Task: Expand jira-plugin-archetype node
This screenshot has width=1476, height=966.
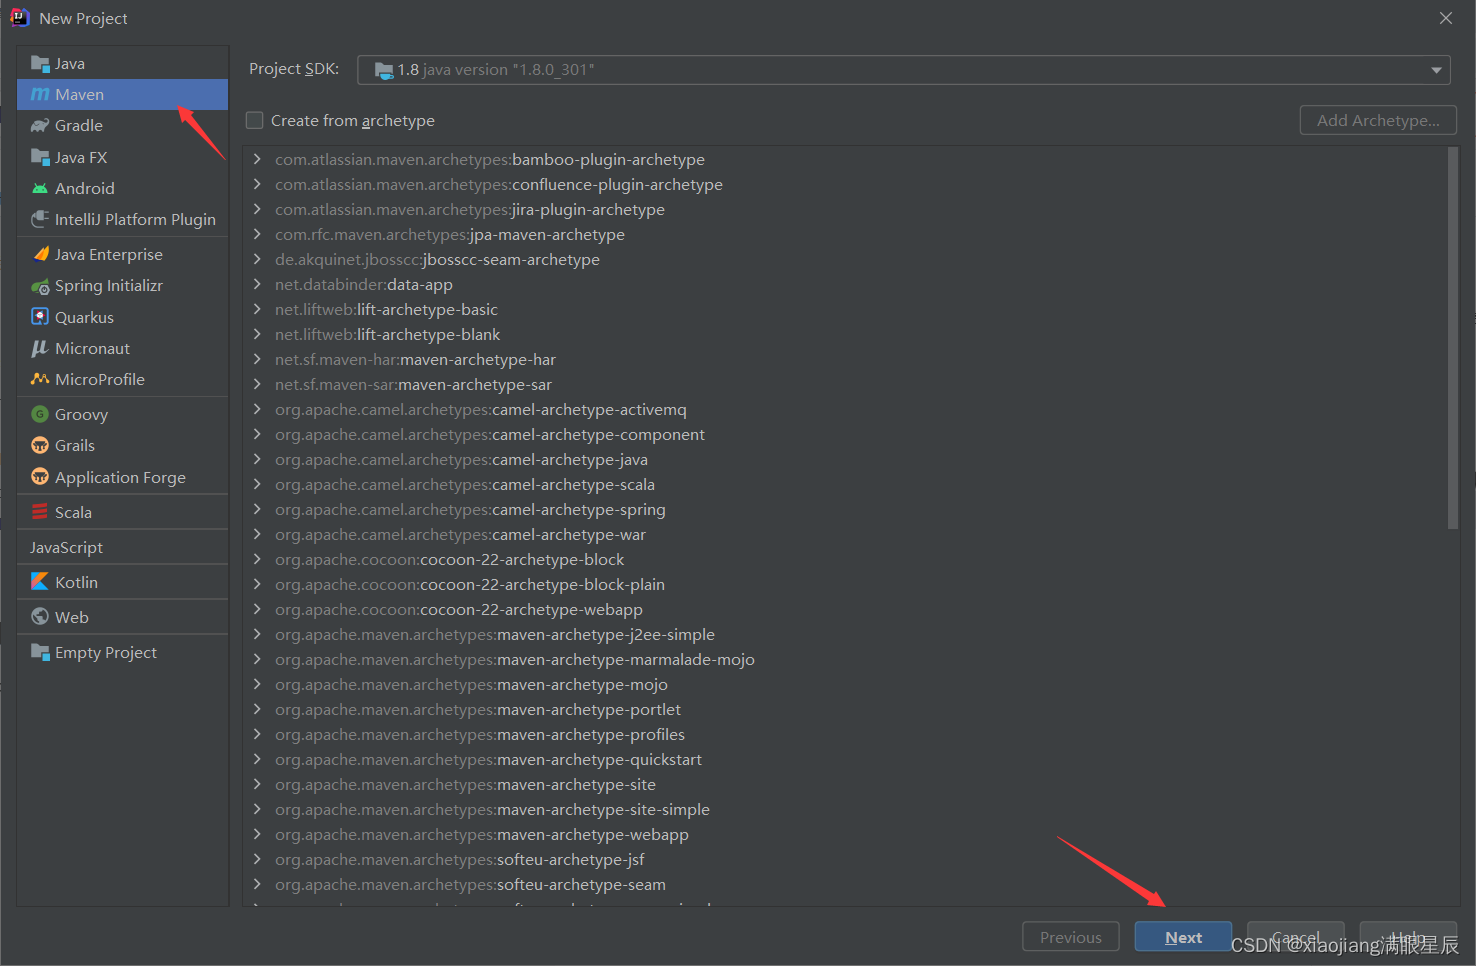Action: click(257, 209)
